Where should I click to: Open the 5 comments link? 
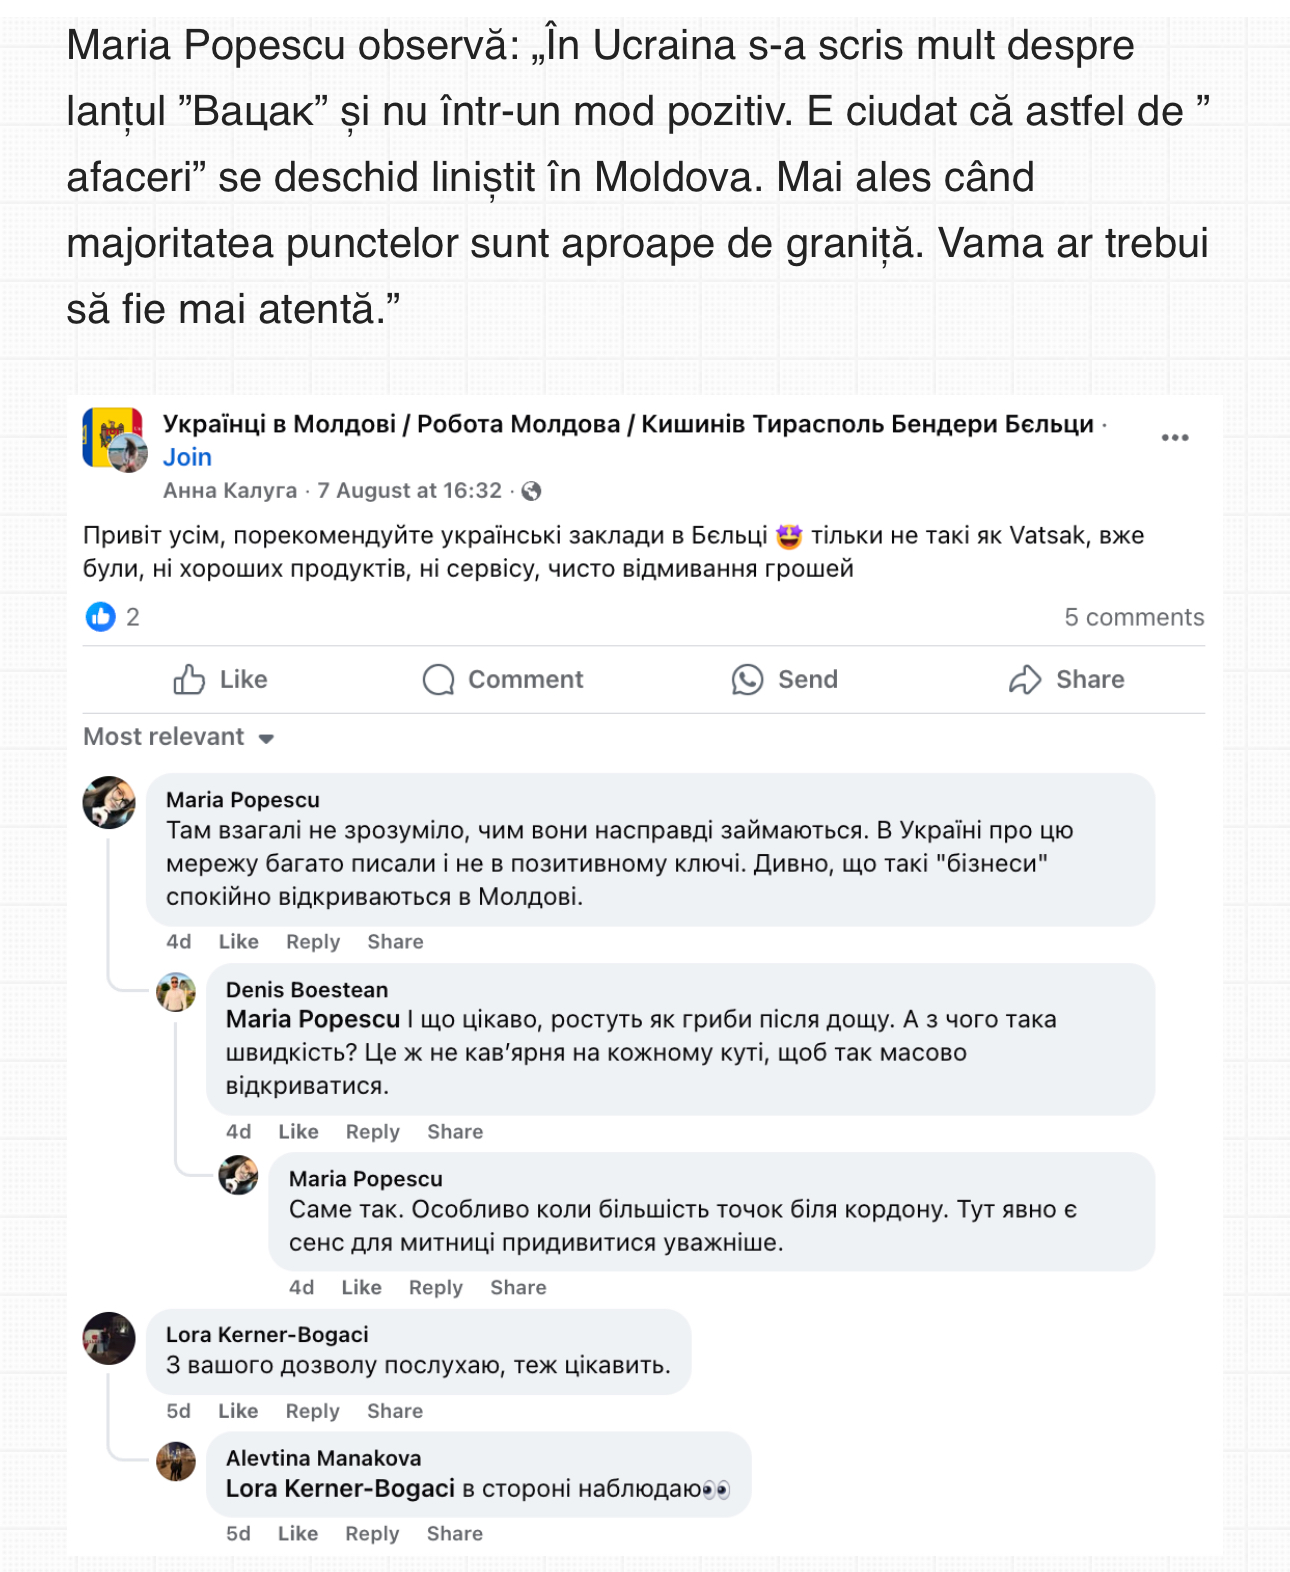[x=1134, y=617]
